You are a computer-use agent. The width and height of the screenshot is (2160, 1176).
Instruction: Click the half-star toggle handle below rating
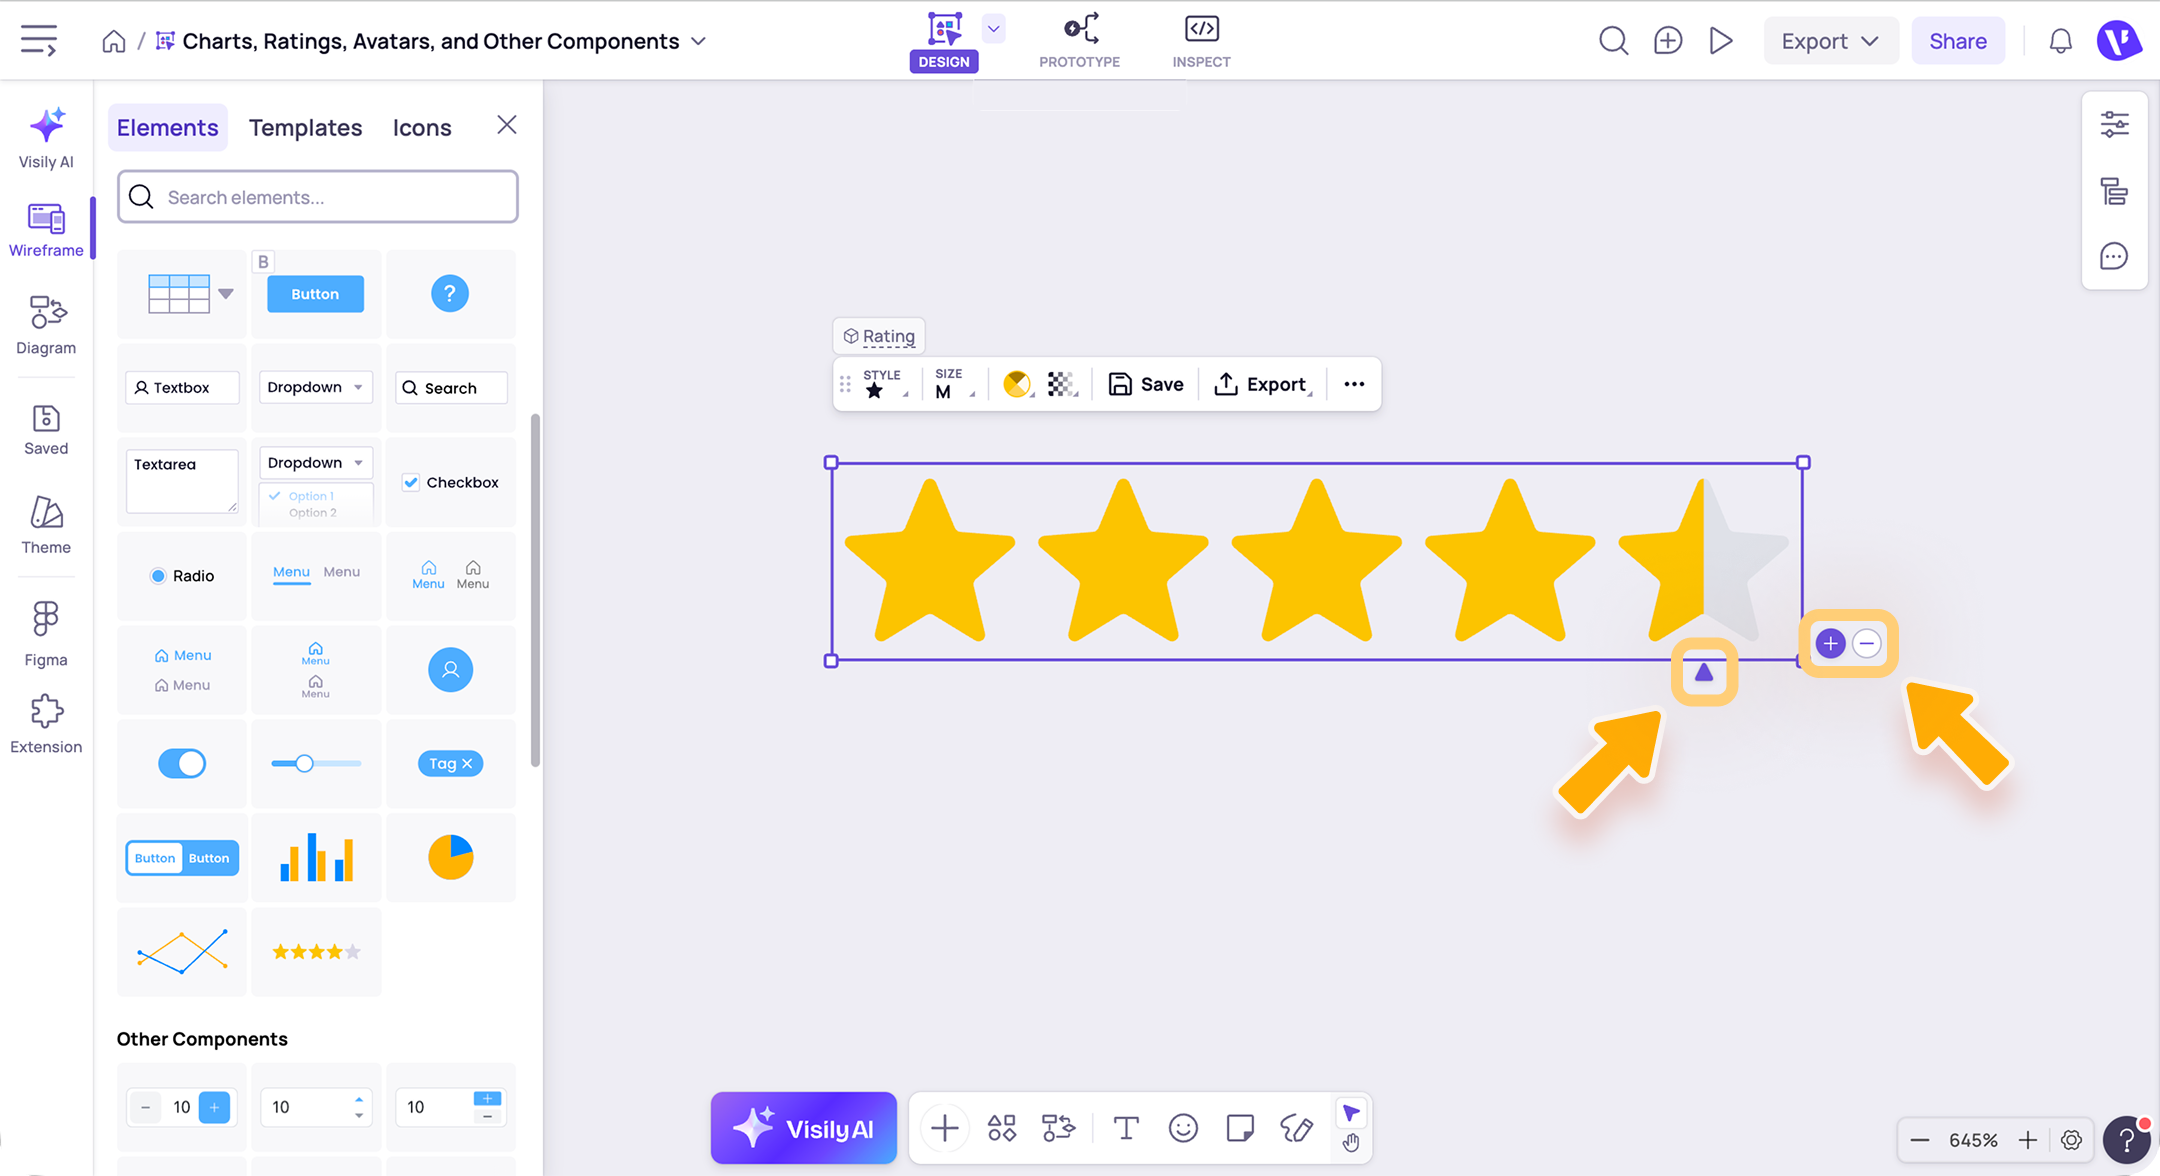pos(1704,672)
